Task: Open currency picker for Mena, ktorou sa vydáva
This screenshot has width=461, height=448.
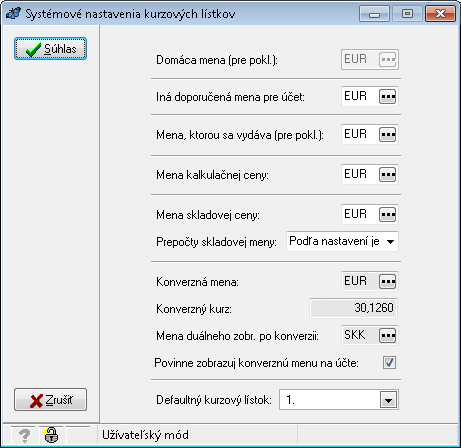Action: click(387, 135)
